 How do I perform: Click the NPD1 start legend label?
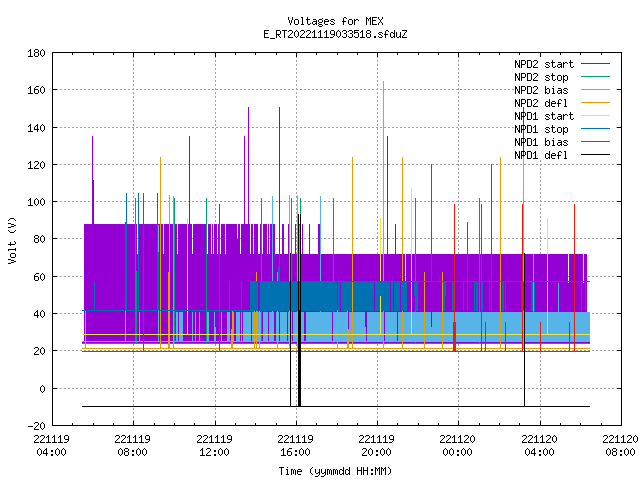pyautogui.click(x=544, y=116)
